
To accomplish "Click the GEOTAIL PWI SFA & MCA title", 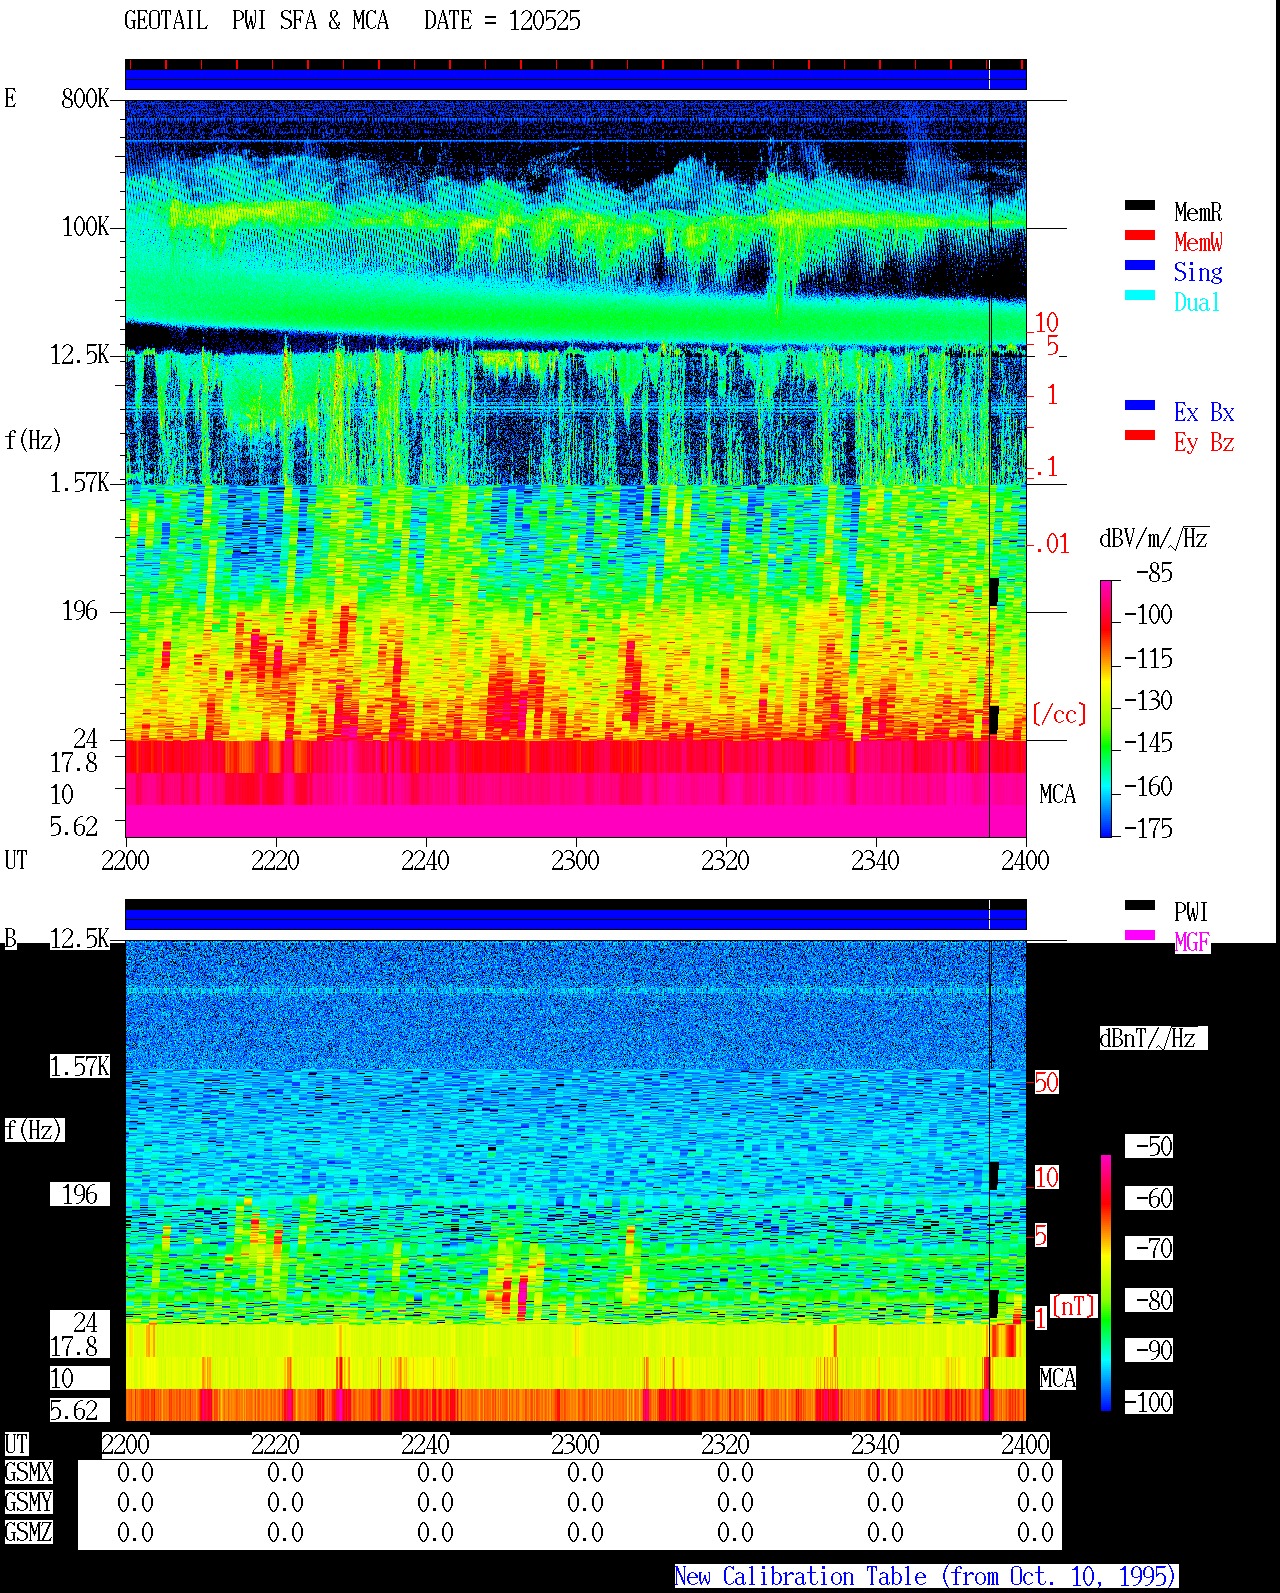I will click(353, 21).
